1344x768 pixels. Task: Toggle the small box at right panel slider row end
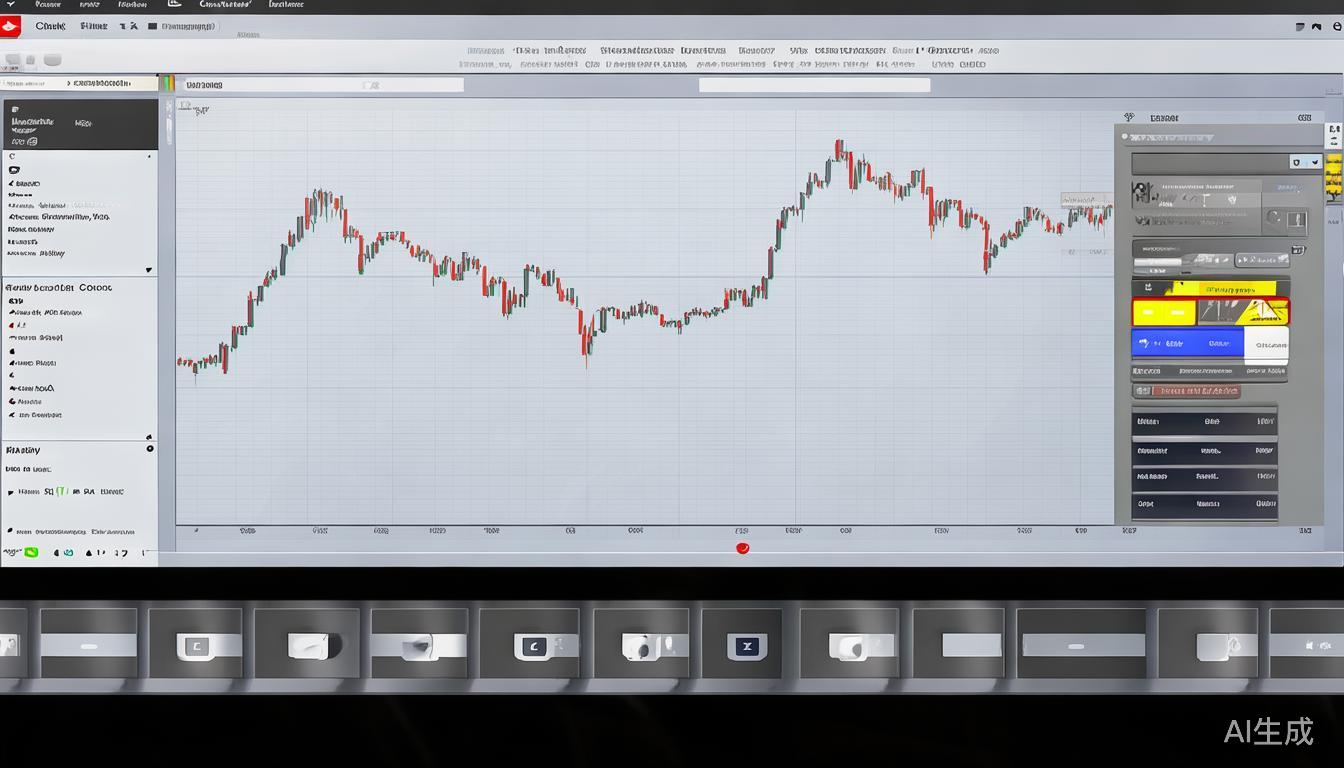click(1298, 250)
